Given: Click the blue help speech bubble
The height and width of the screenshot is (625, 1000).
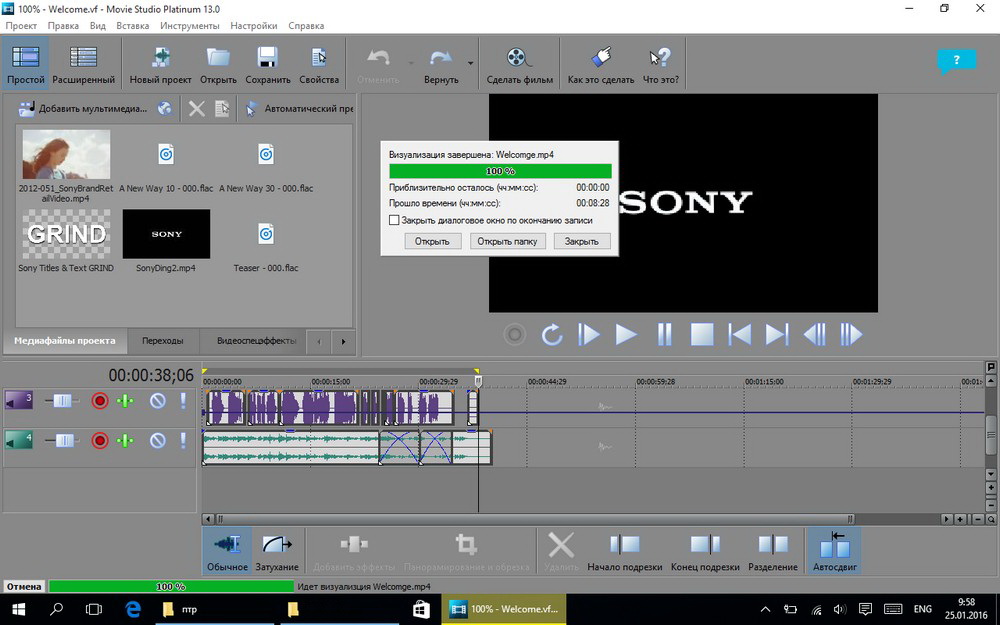Looking at the screenshot, I should [x=956, y=61].
